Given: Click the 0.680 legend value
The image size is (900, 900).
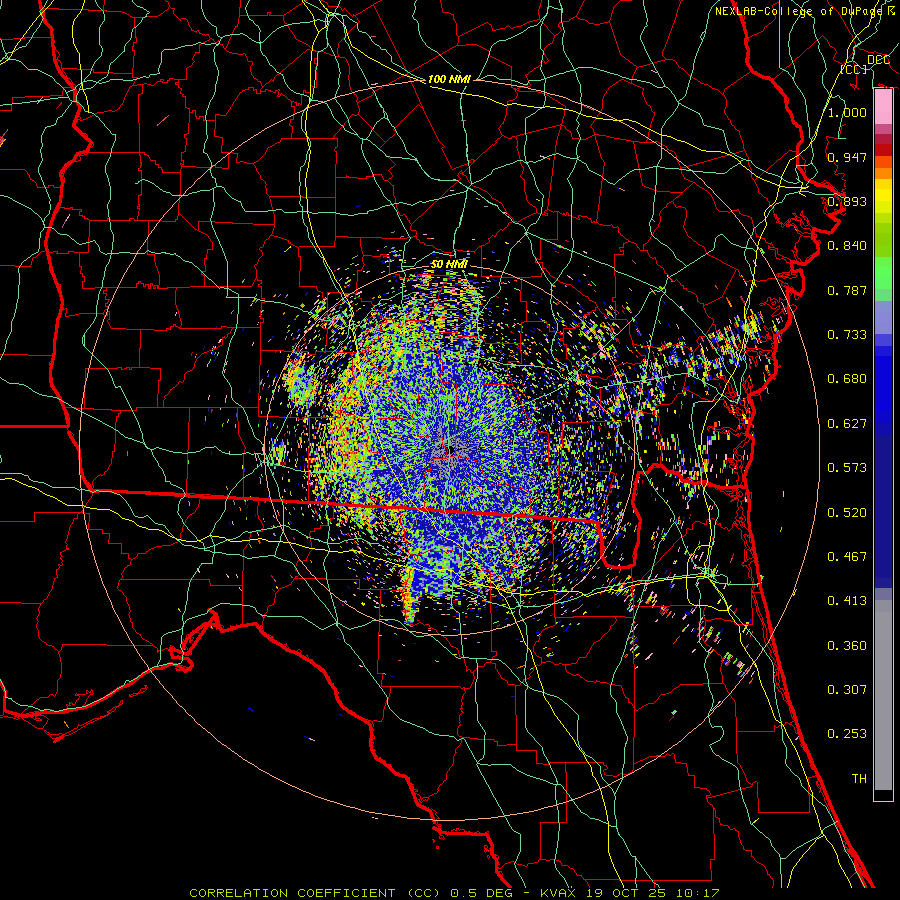Looking at the screenshot, I should (x=847, y=379).
